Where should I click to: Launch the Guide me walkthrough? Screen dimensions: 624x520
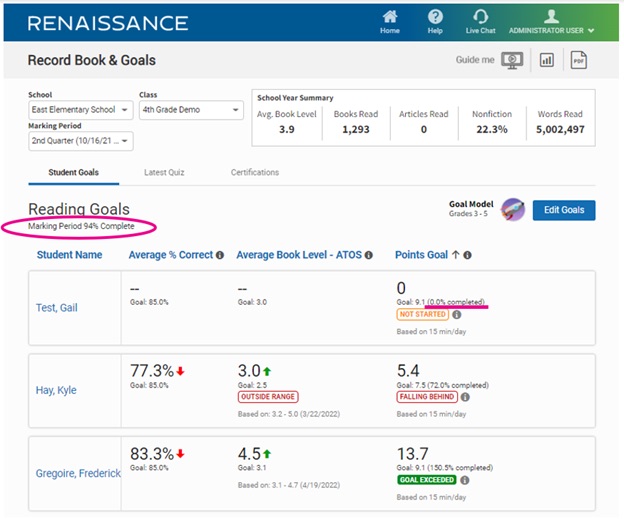click(489, 60)
